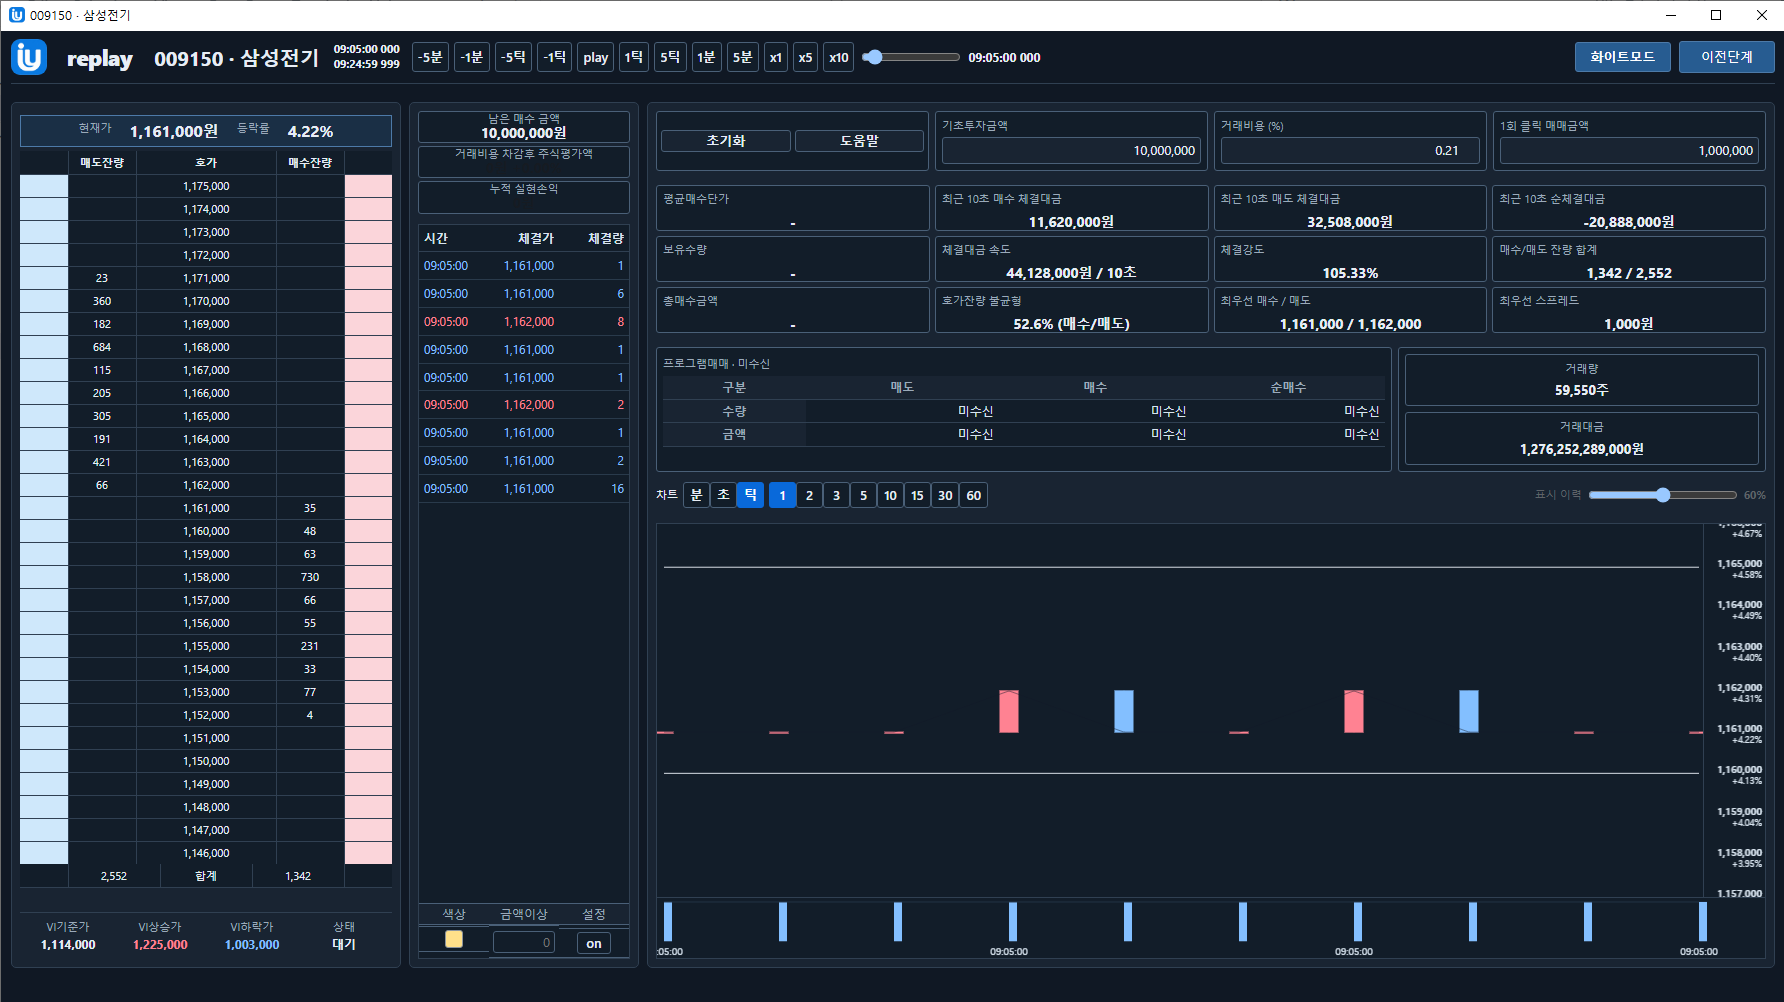Choose chart interval 30
The width and height of the screenshot is (1784, 1002).
pos(945,495)
